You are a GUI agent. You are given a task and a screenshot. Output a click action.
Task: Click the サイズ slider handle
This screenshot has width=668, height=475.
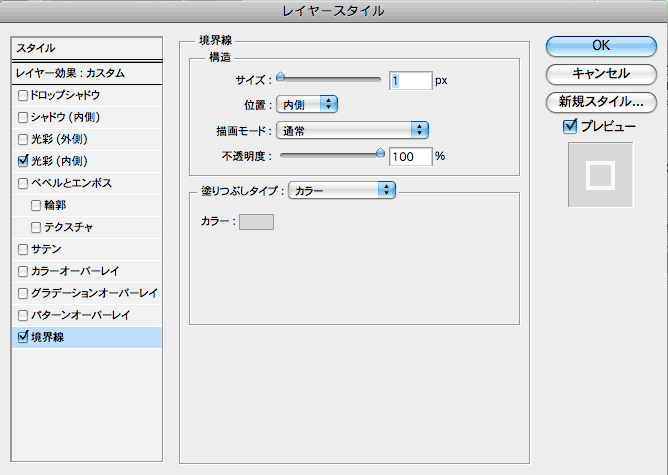(x=280, y=77)
